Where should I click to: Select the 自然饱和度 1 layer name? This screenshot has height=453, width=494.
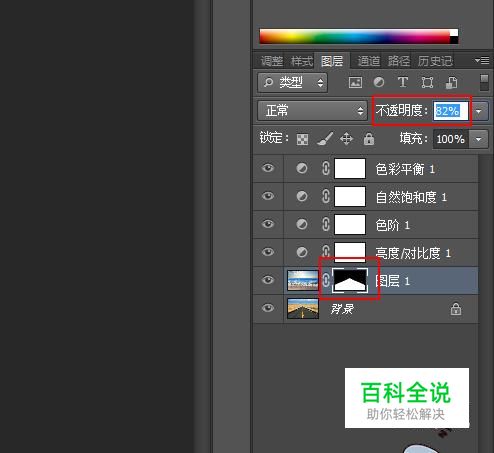coord(411,197)
